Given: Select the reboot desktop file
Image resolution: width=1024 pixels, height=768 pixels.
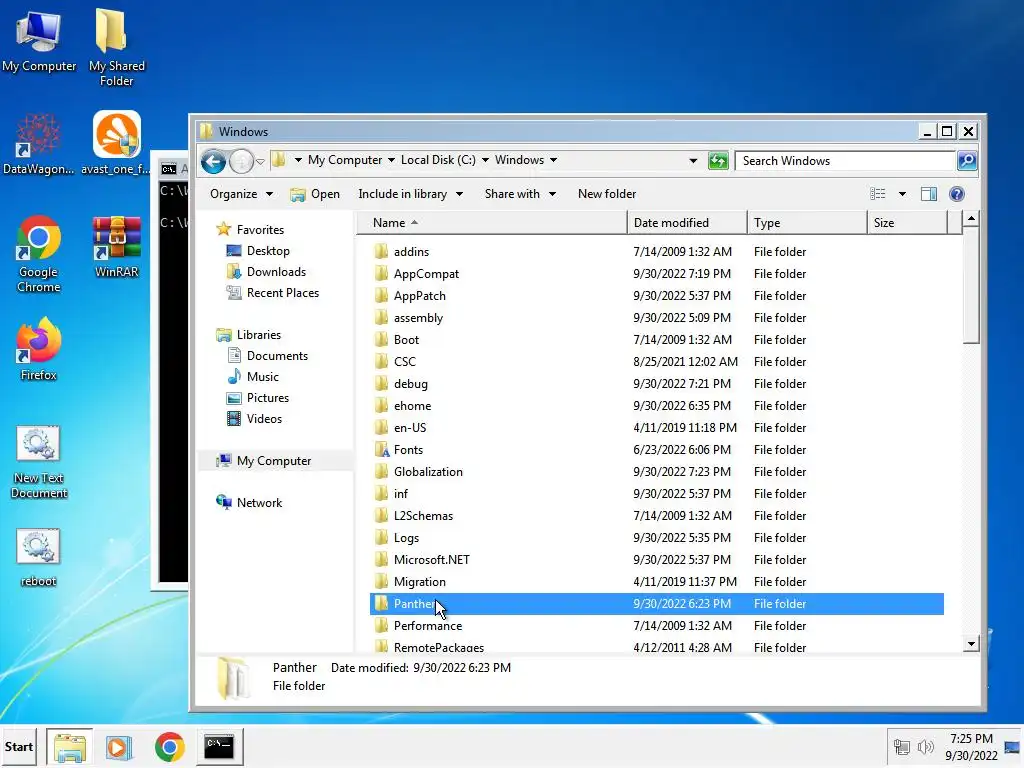Looking at the screenshot, I should [39, 558].
